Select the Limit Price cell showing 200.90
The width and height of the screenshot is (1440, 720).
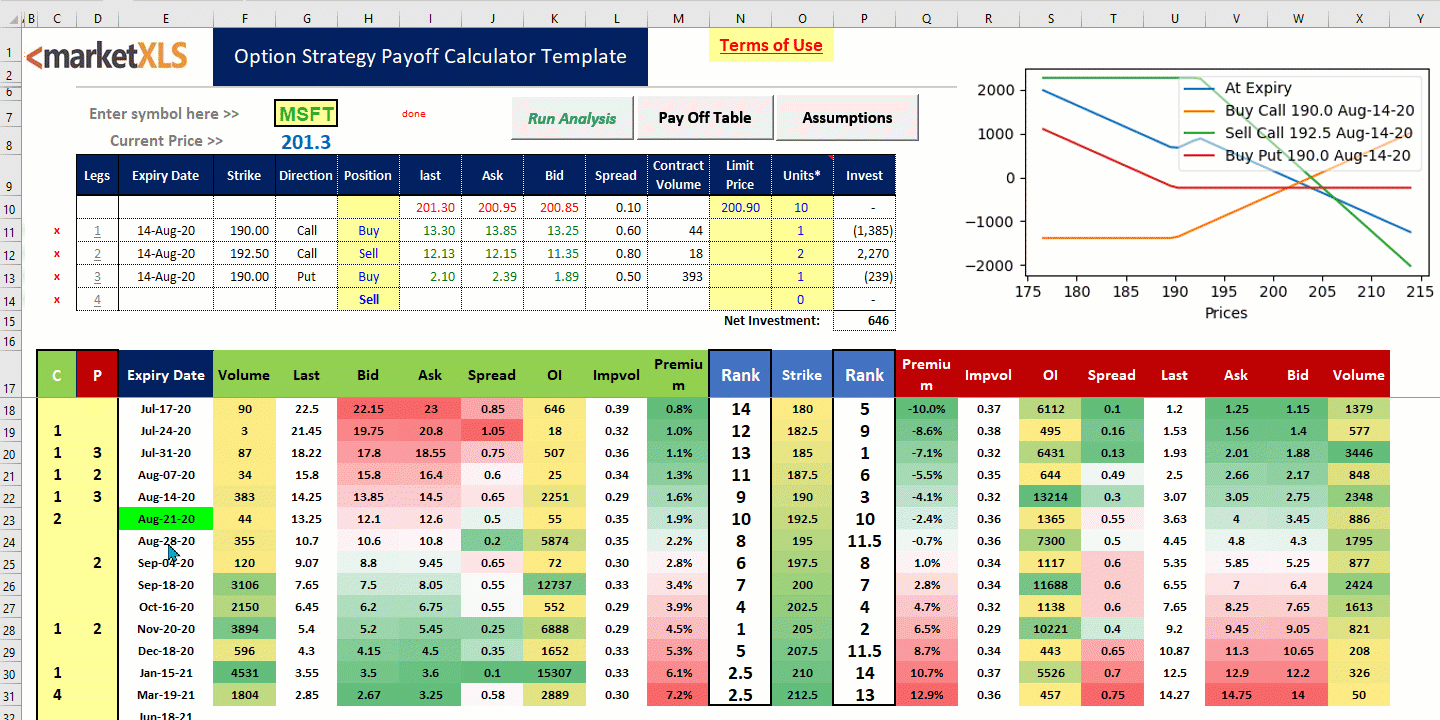point(740,208)
